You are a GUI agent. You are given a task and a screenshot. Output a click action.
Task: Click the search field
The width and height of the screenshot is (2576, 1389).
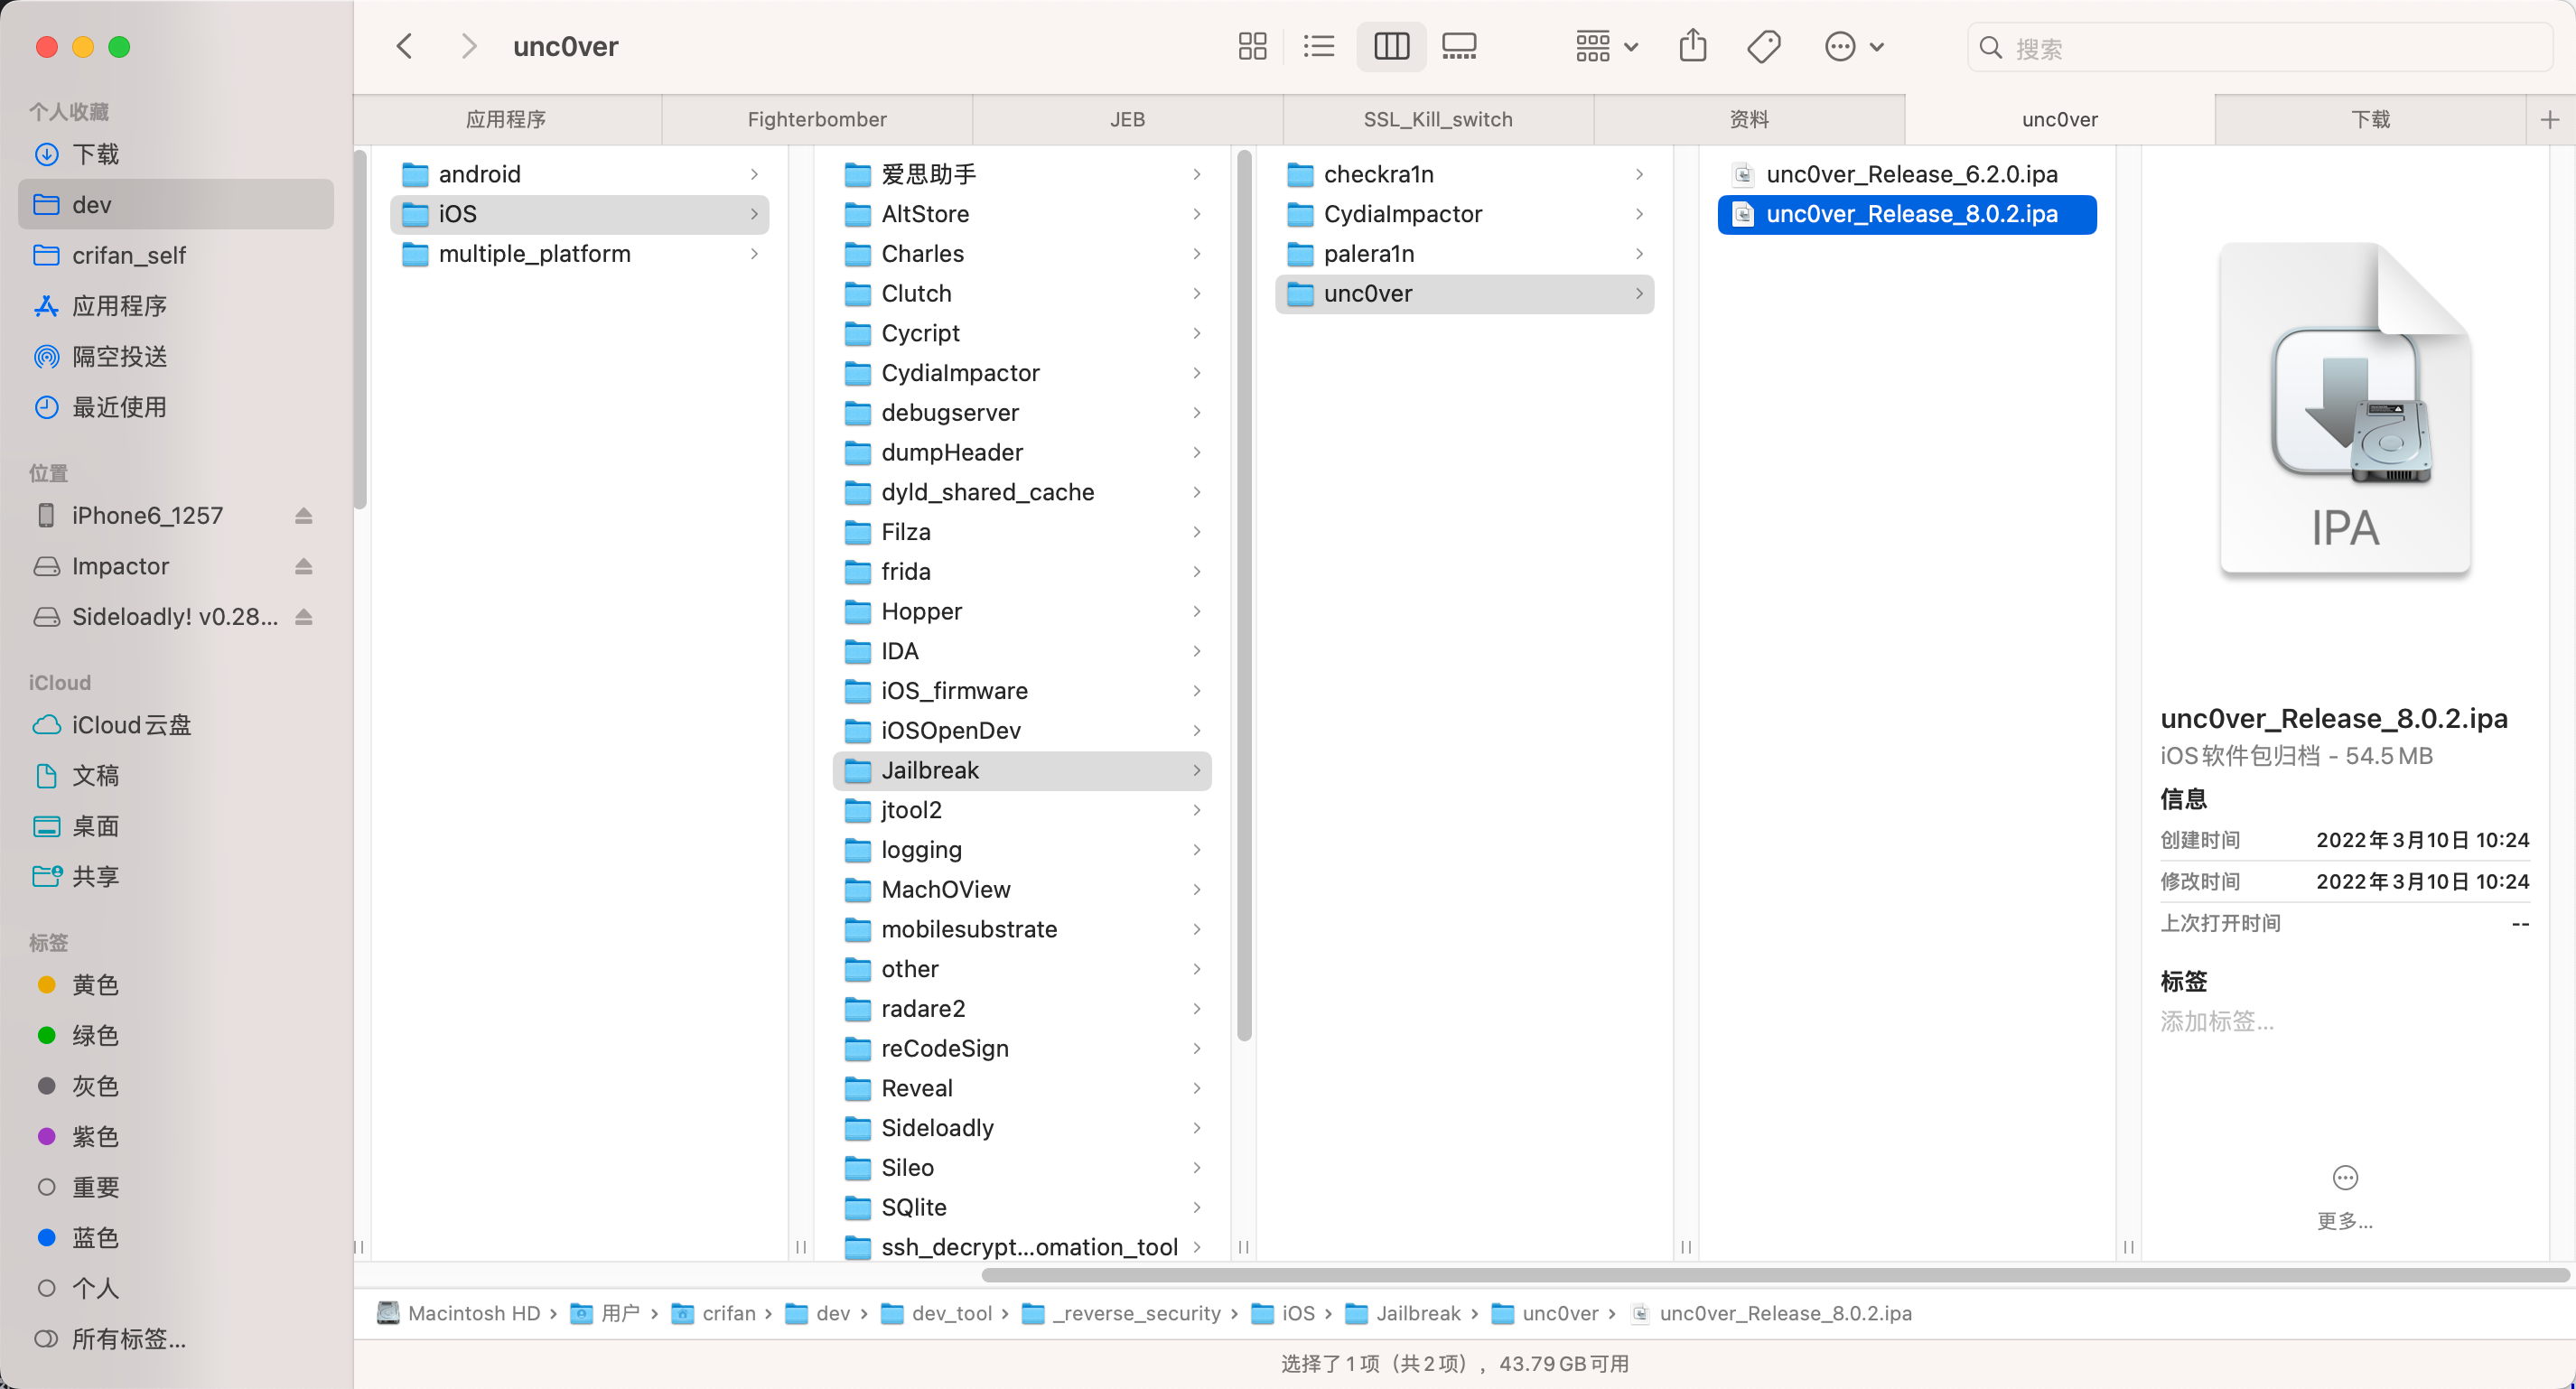(x=2260, y=47)
